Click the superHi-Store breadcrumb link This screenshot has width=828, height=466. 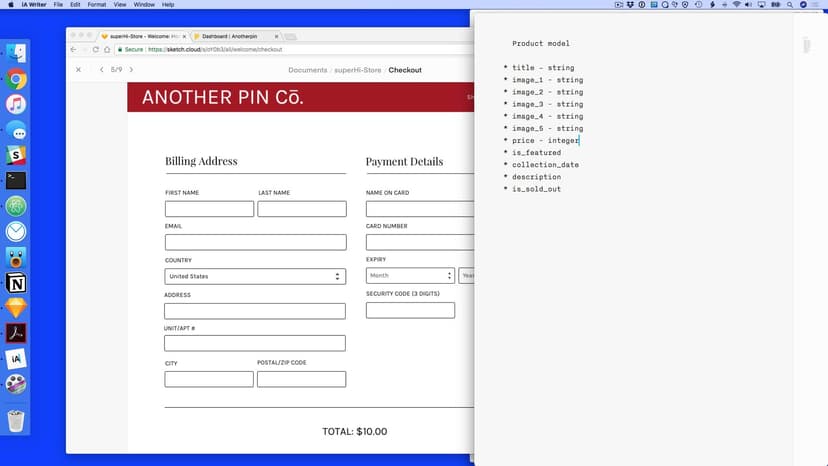click(x=358, y=70)
